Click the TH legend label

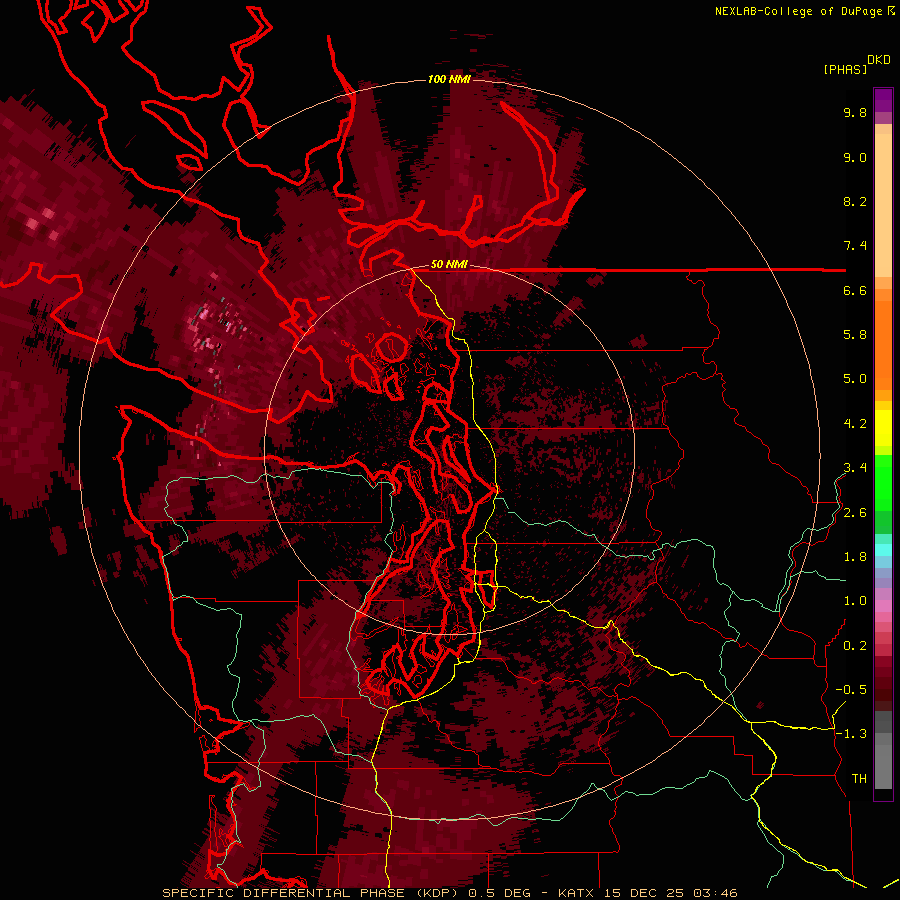tap(859, 779)
